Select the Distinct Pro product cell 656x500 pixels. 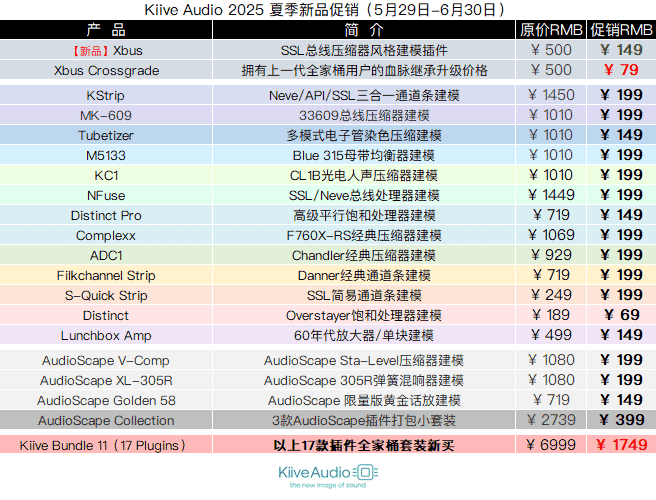click(106, 215)
